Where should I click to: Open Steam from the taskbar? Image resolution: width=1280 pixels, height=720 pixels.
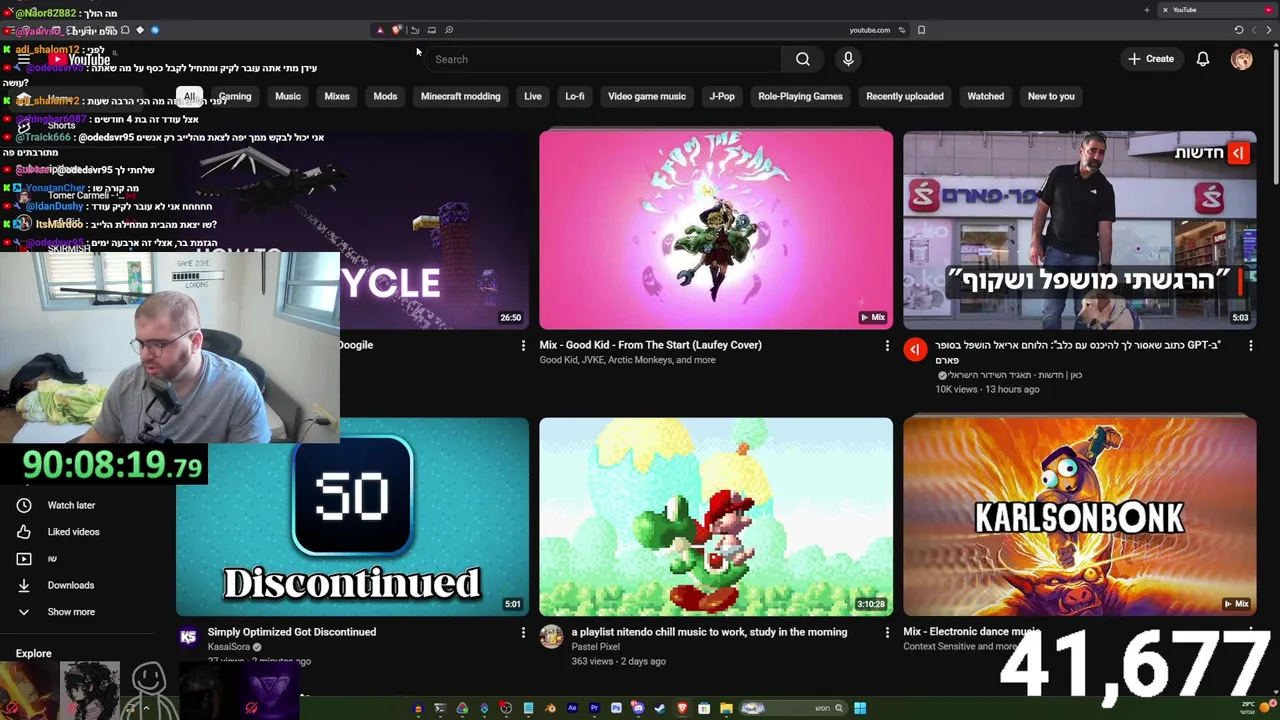[x=660, y=708]
